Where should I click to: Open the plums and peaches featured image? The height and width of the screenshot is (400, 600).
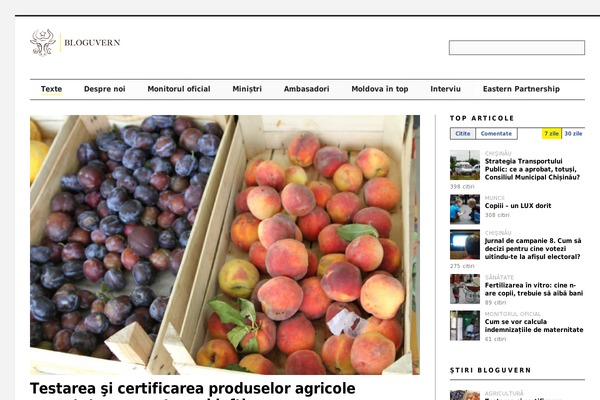pos(225,245)
